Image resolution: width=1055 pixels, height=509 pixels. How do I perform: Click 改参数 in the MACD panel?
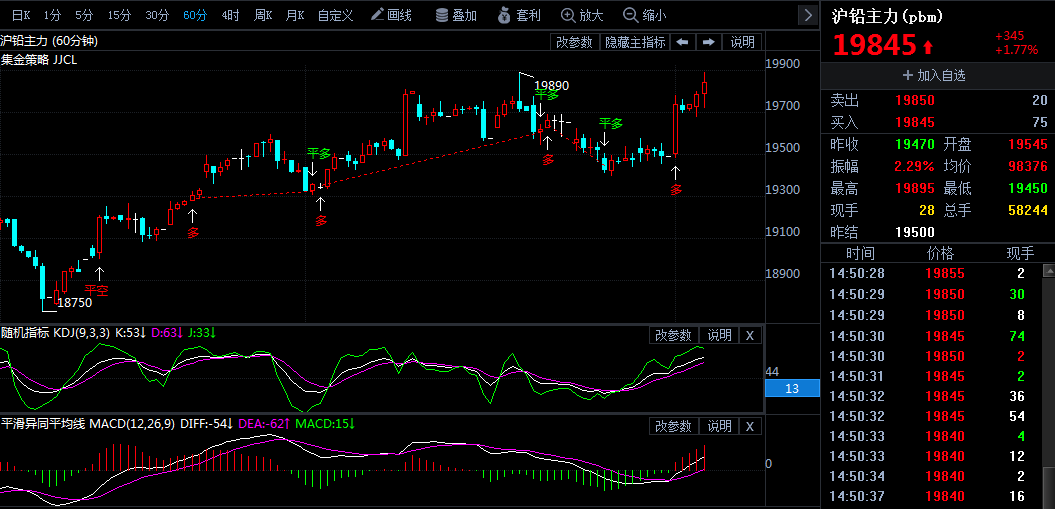click(673, 426)
